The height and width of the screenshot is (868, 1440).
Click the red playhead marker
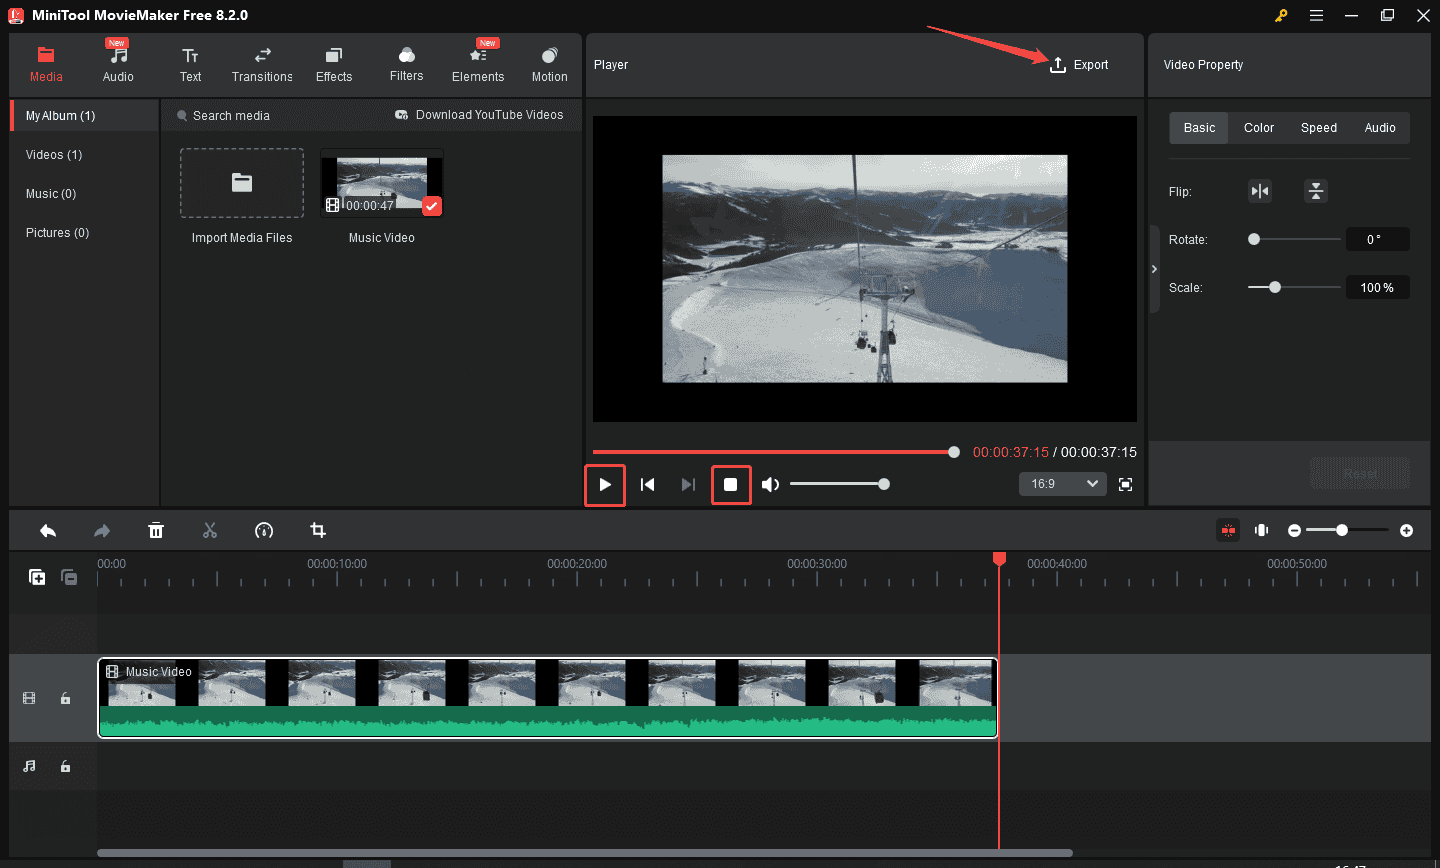[999, 558]
